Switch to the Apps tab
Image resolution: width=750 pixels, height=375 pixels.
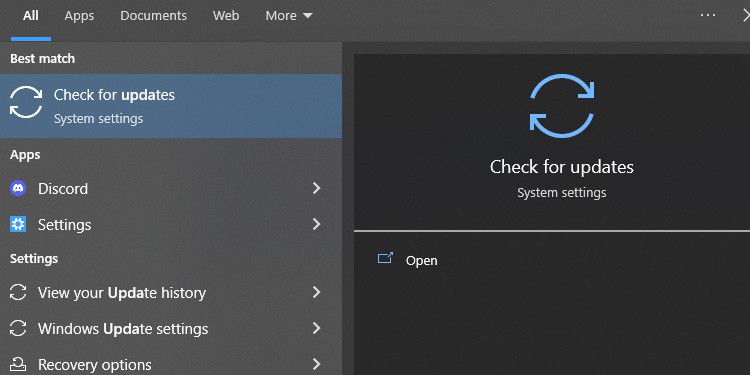click(x=79, y=16)
